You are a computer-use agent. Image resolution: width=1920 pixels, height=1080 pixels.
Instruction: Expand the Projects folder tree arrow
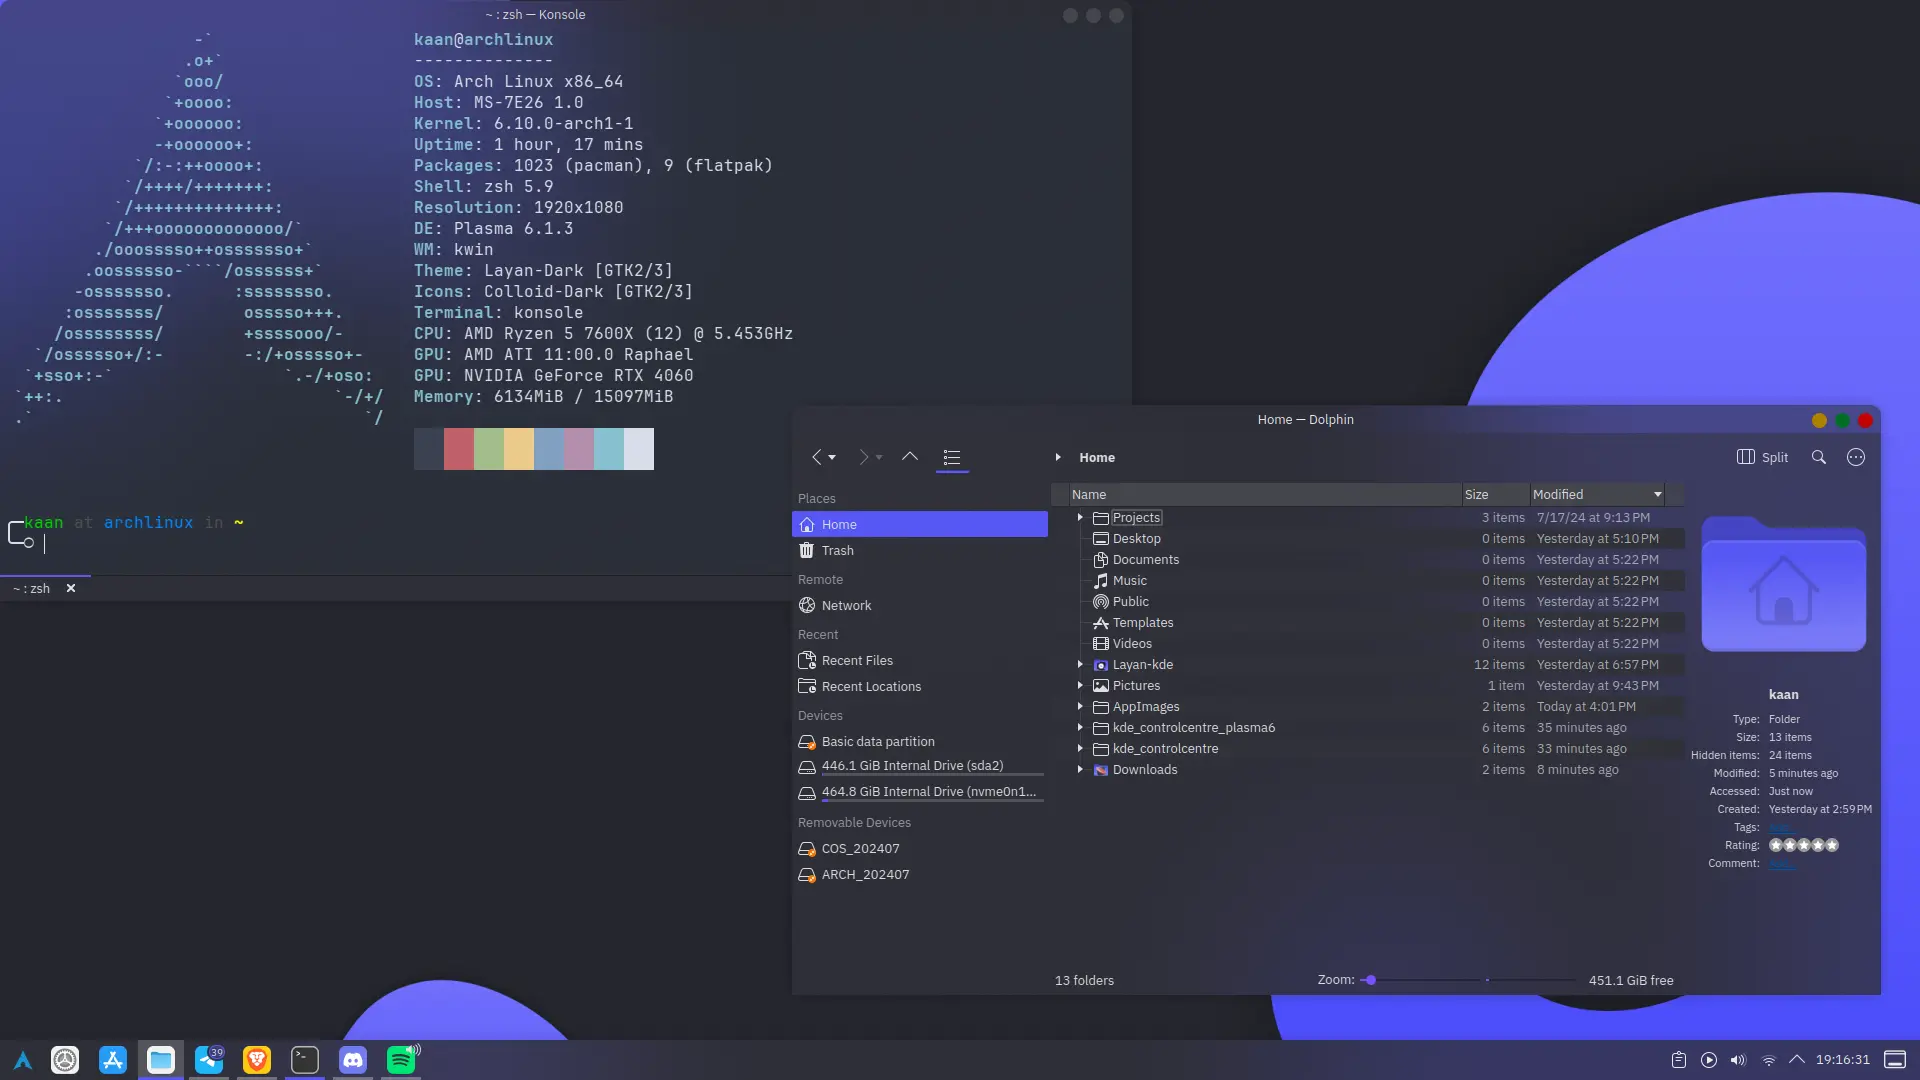click(x=1080, y=517)
